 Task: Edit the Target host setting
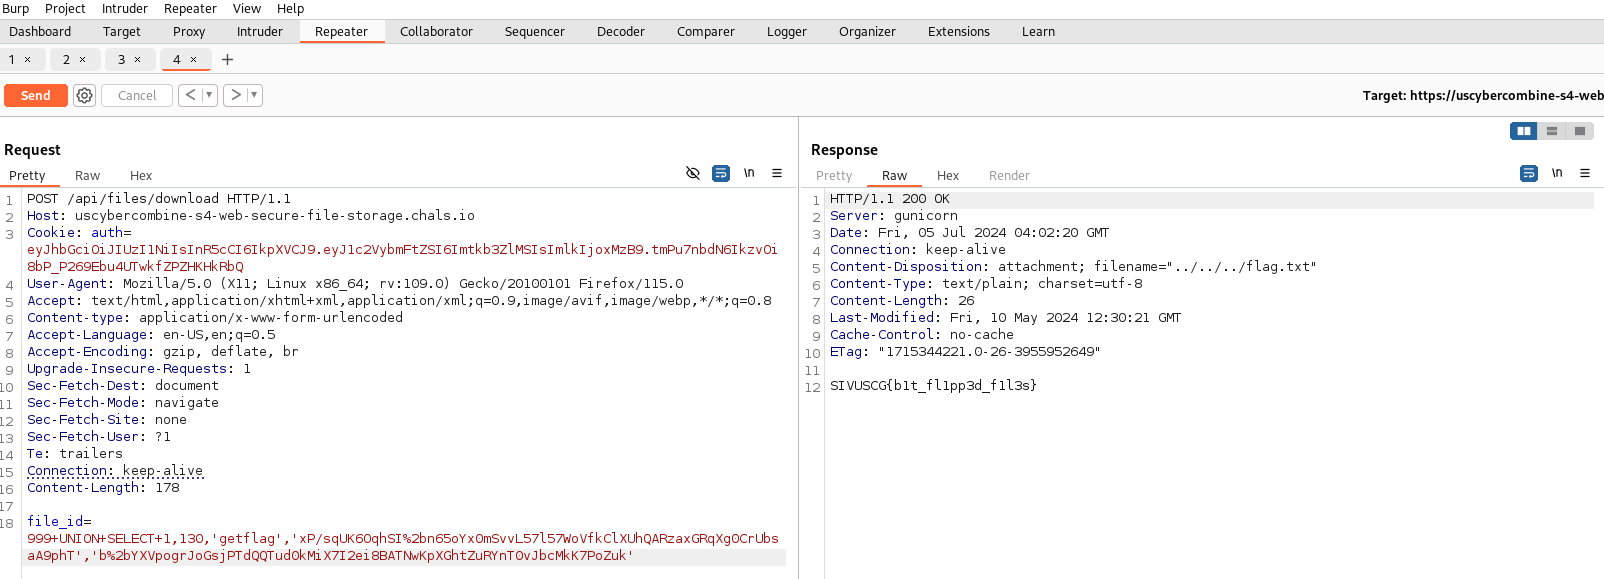[1483, 96]
